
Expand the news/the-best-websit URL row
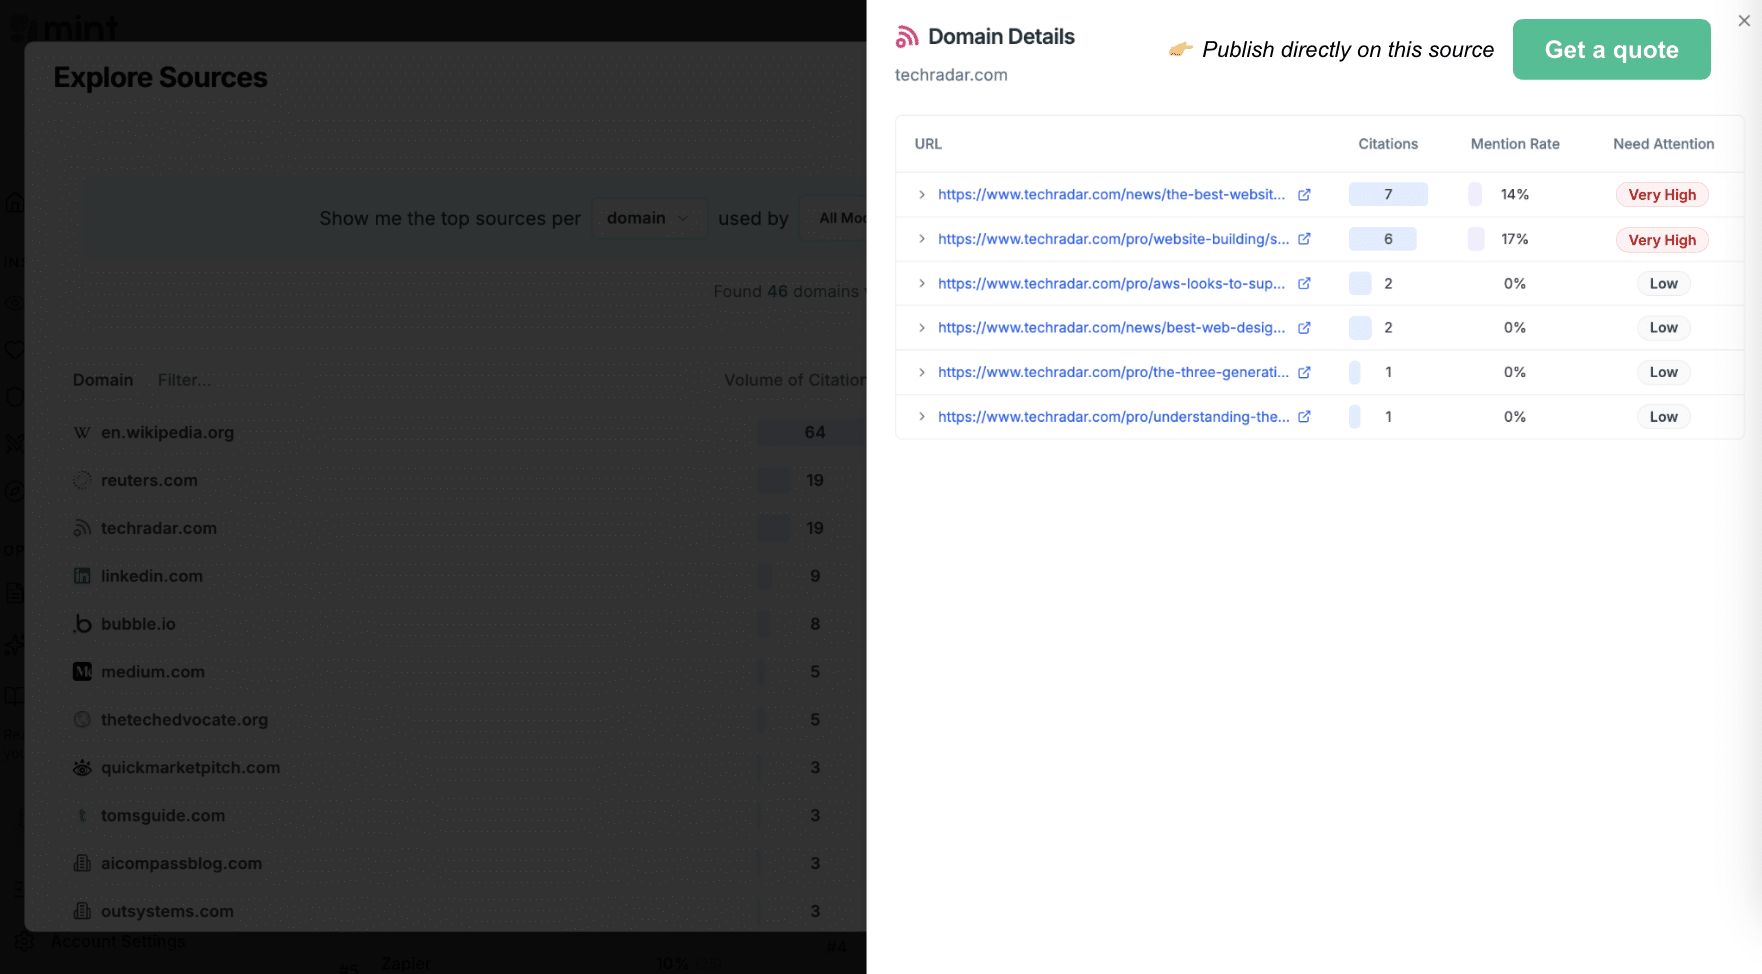click(922, 195)
